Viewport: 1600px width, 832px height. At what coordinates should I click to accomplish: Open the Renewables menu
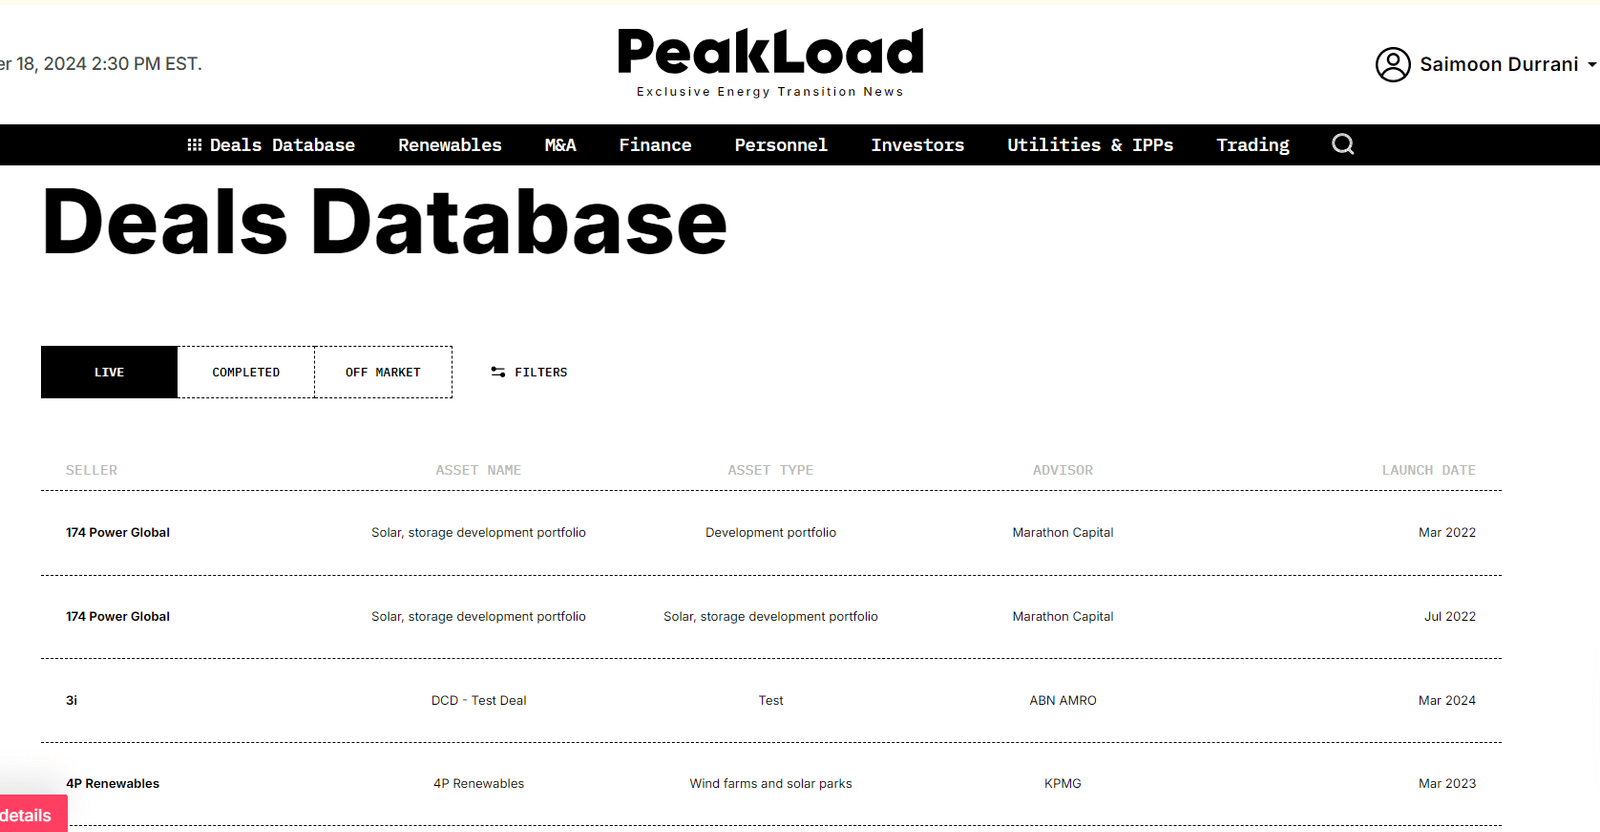[450, 145]
